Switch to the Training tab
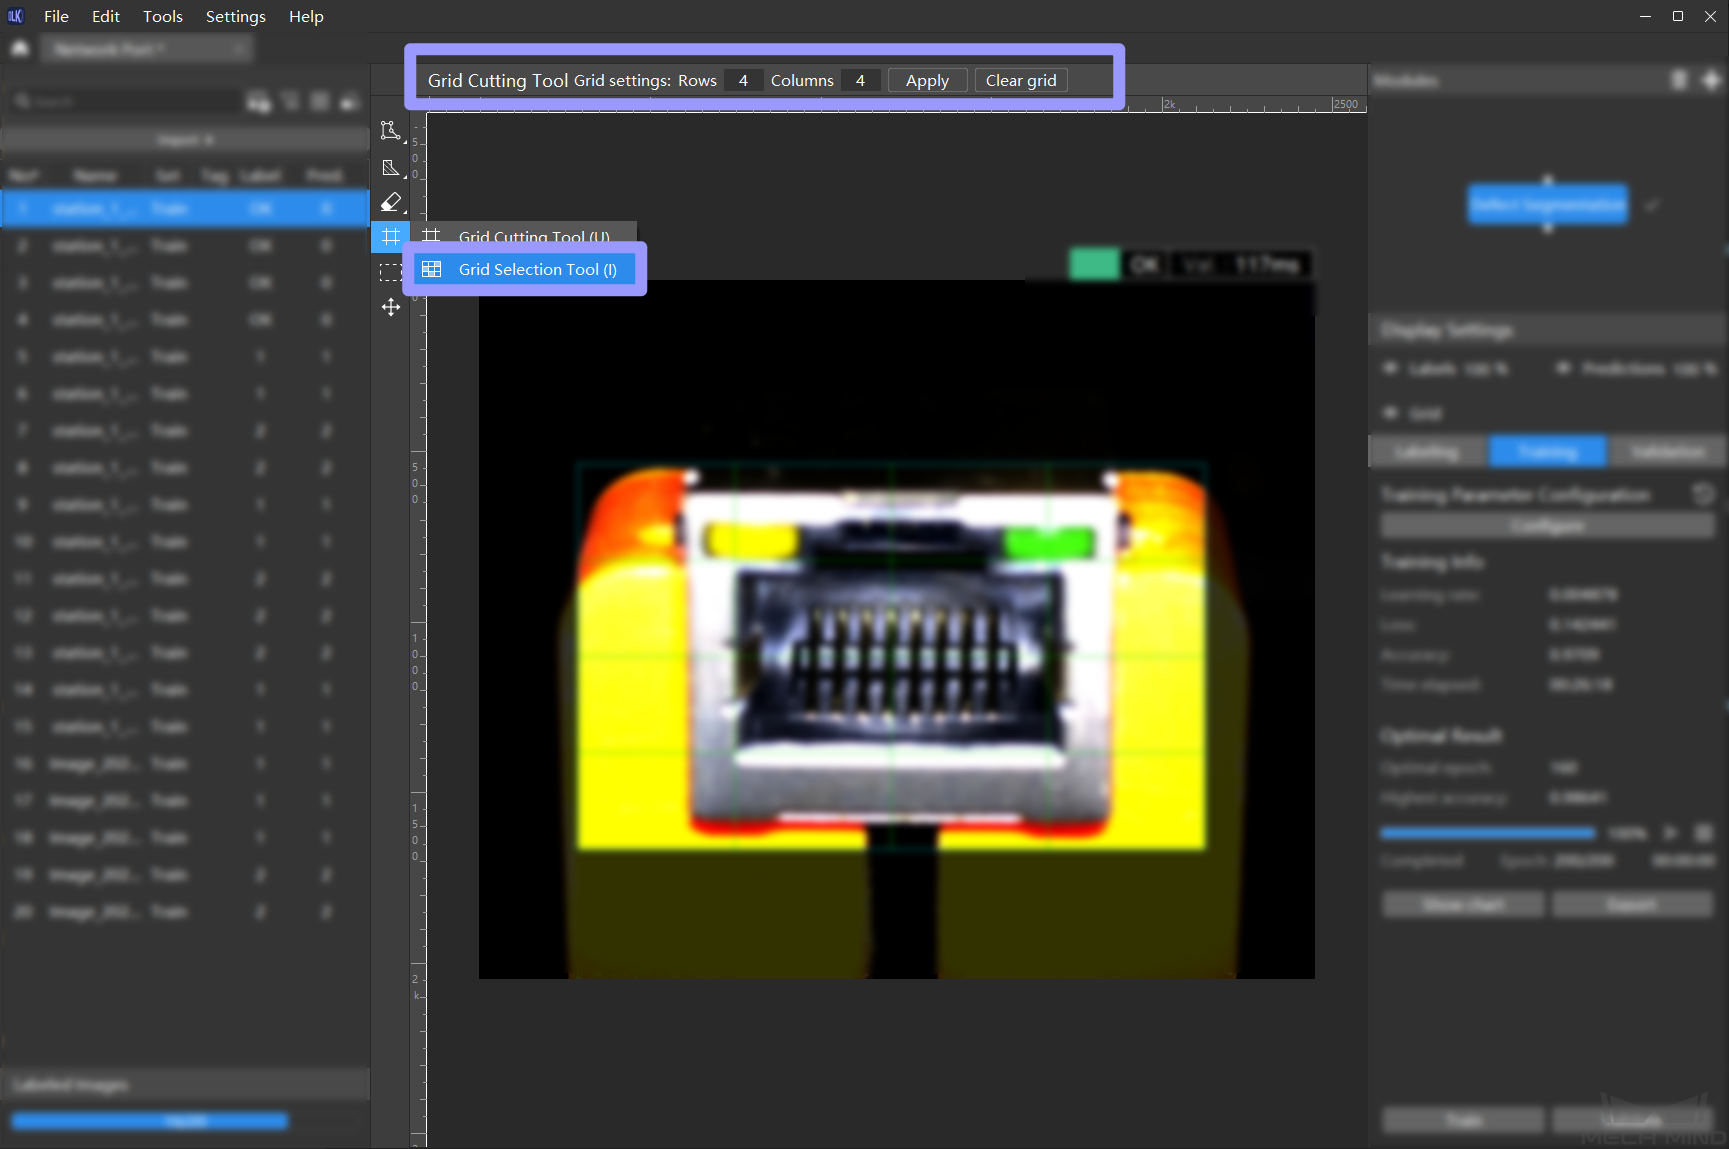Viewport: 1729px width, 1149px height. pos(1547,451)
